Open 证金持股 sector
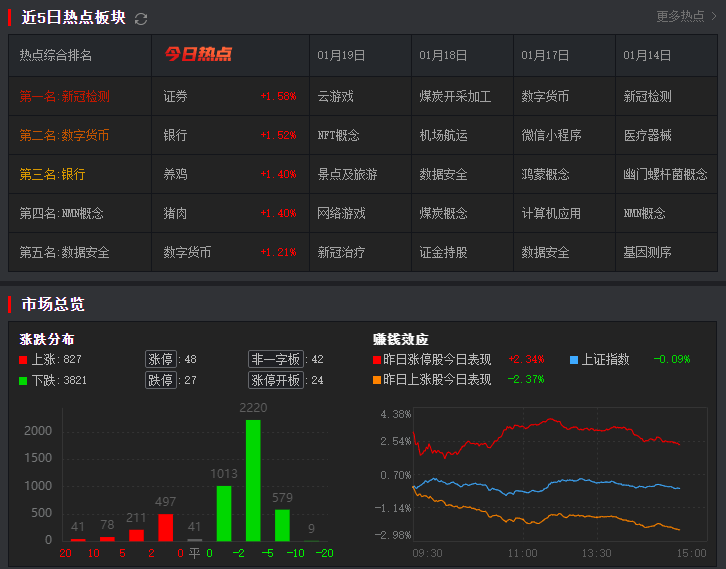 [x=443, y=252]
